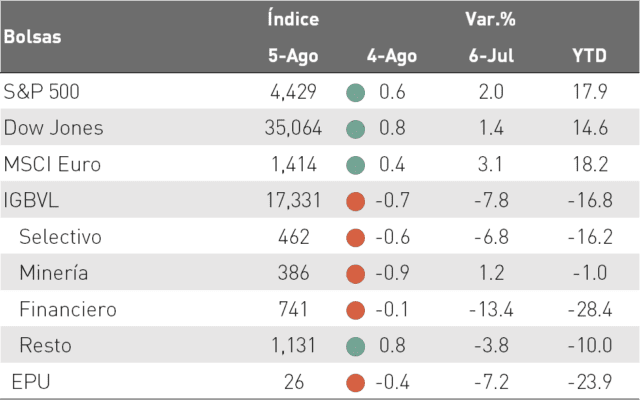Select the green circle for MSCI Euro
This screenshot has height=400, width=640.
(x=356, y=165)
